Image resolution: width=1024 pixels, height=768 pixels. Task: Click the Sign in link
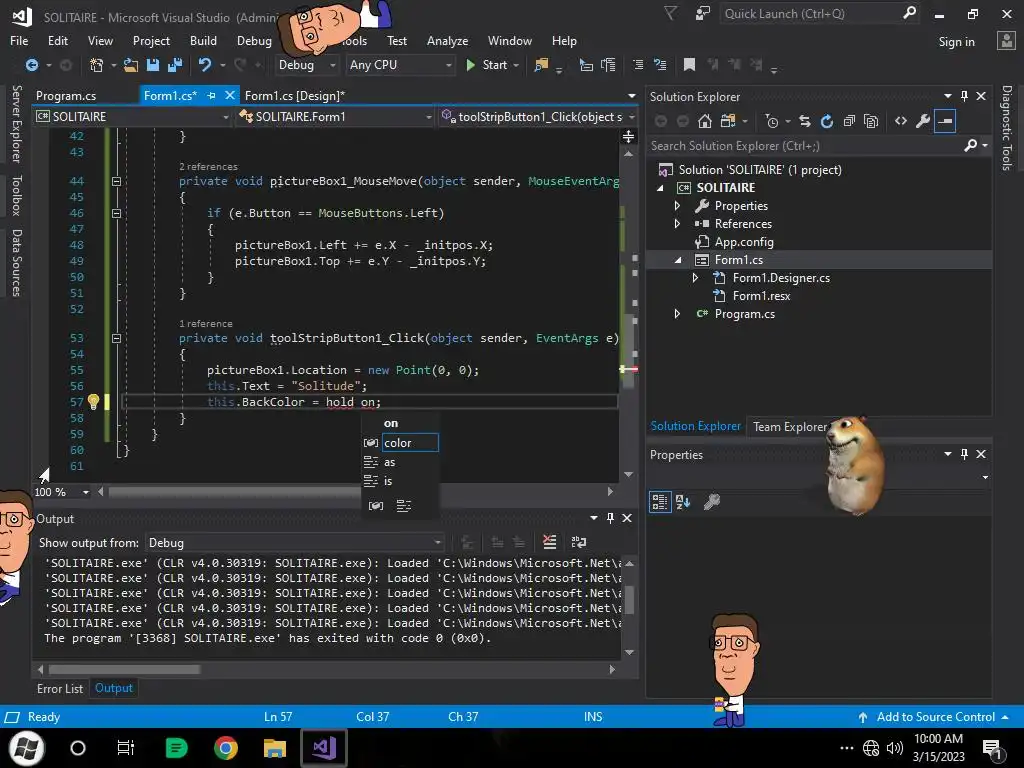[x=956, y=42]
